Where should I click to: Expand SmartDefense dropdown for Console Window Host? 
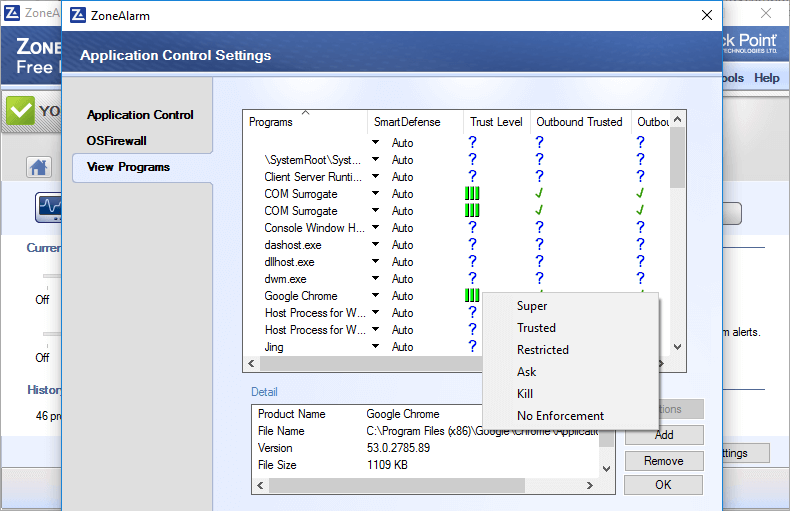click(376, 228)
